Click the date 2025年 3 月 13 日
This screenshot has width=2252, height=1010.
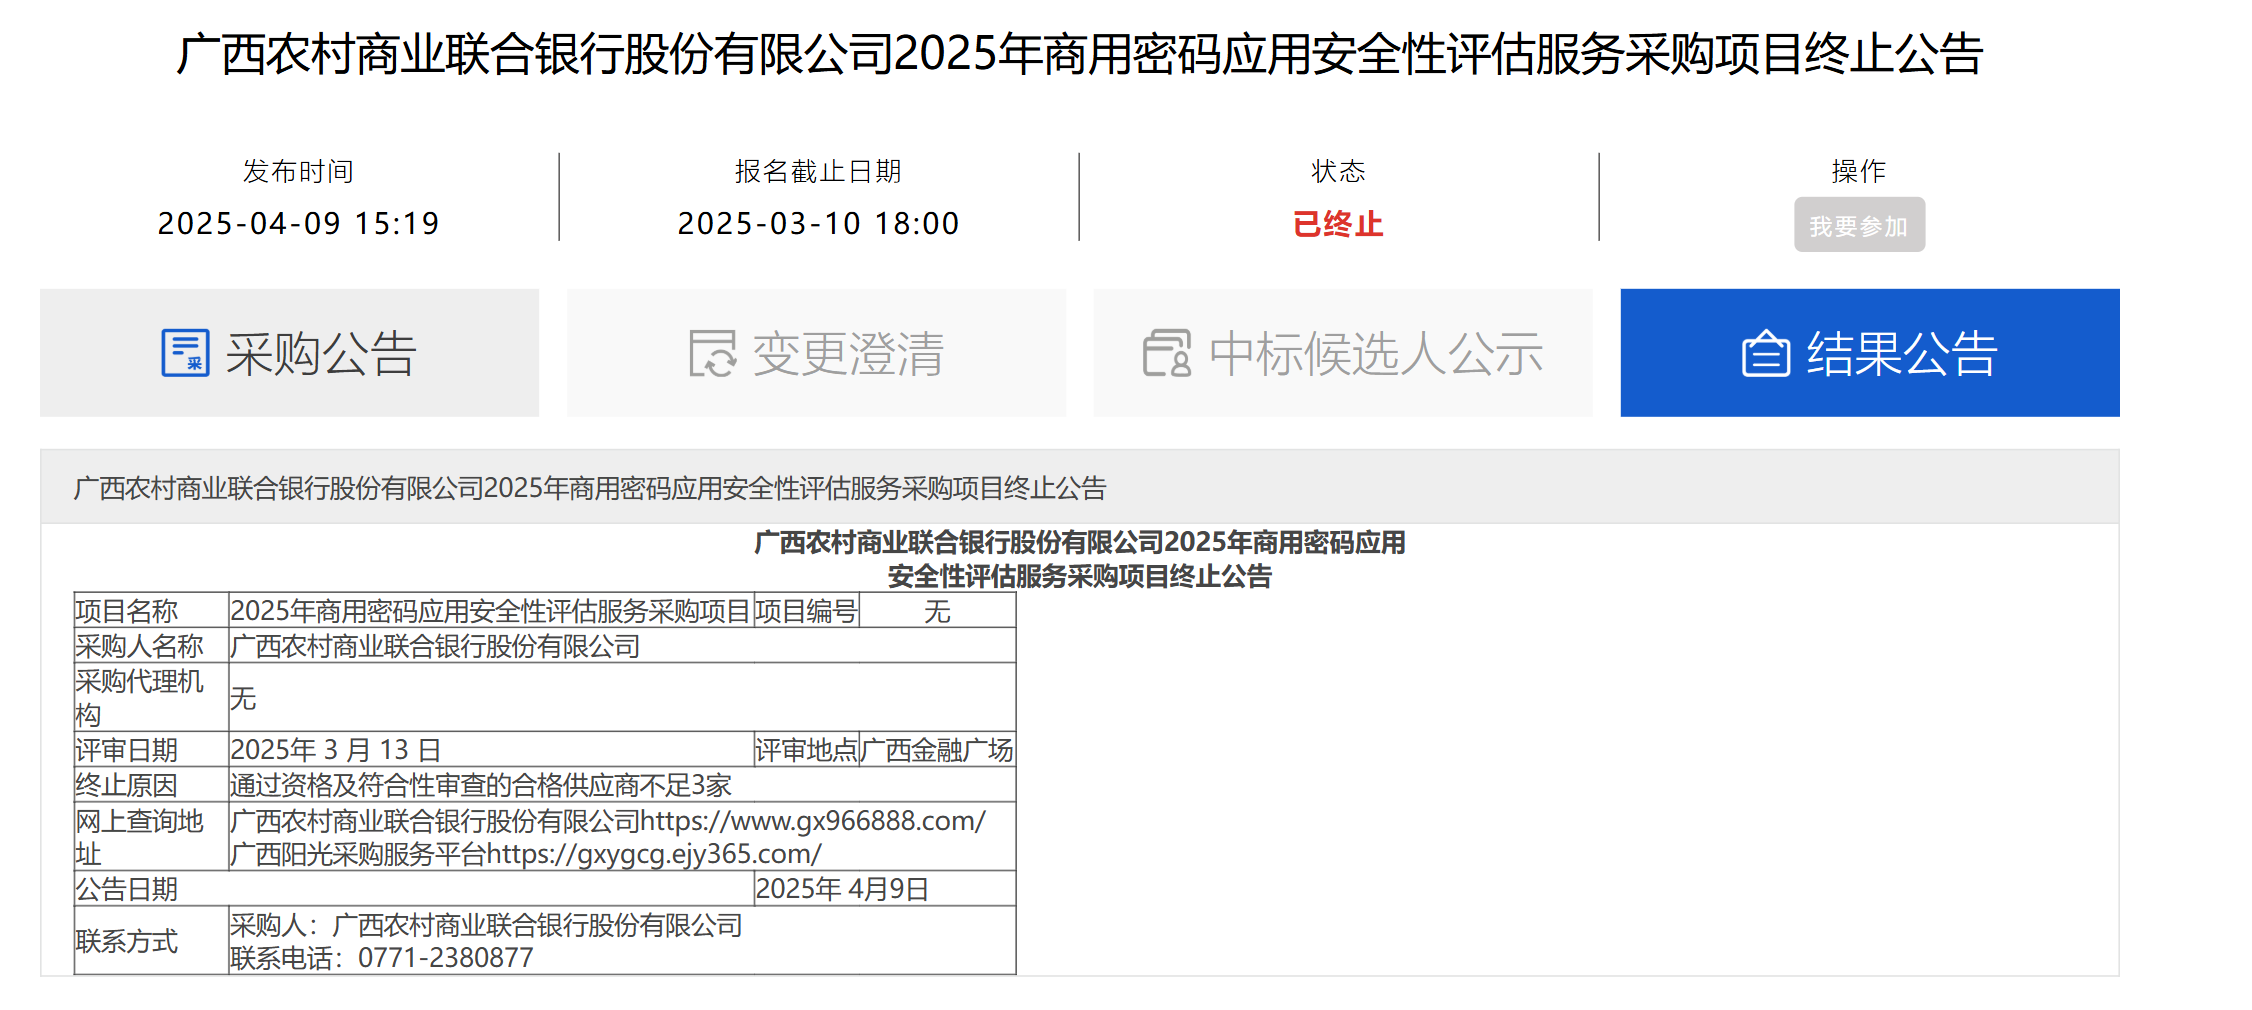[x=336, y=749]
